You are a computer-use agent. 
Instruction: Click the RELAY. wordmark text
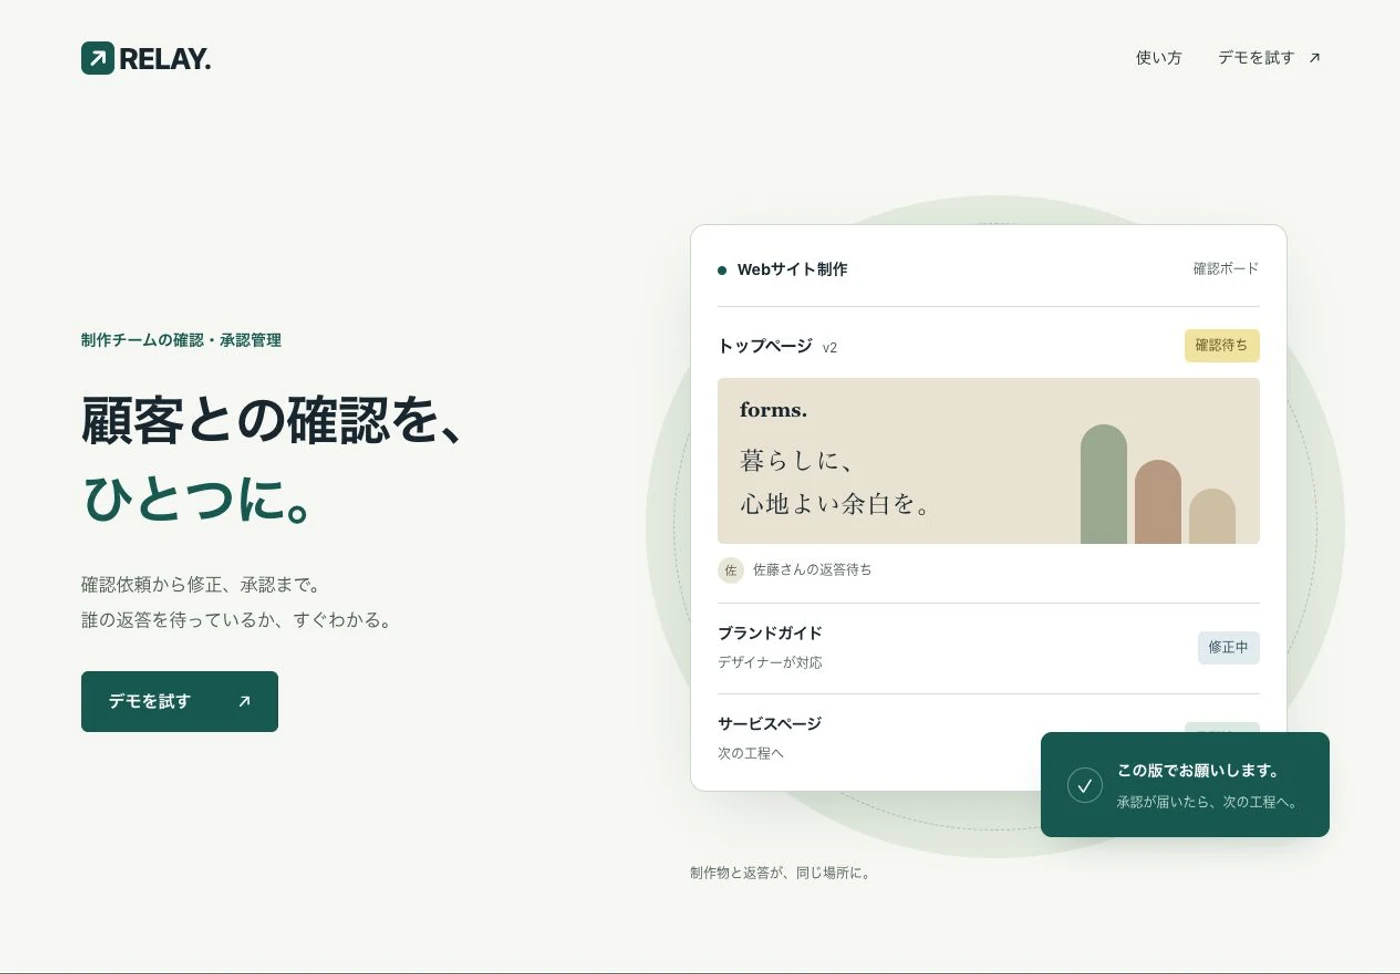pyautogui.click(x=165, y=59)
